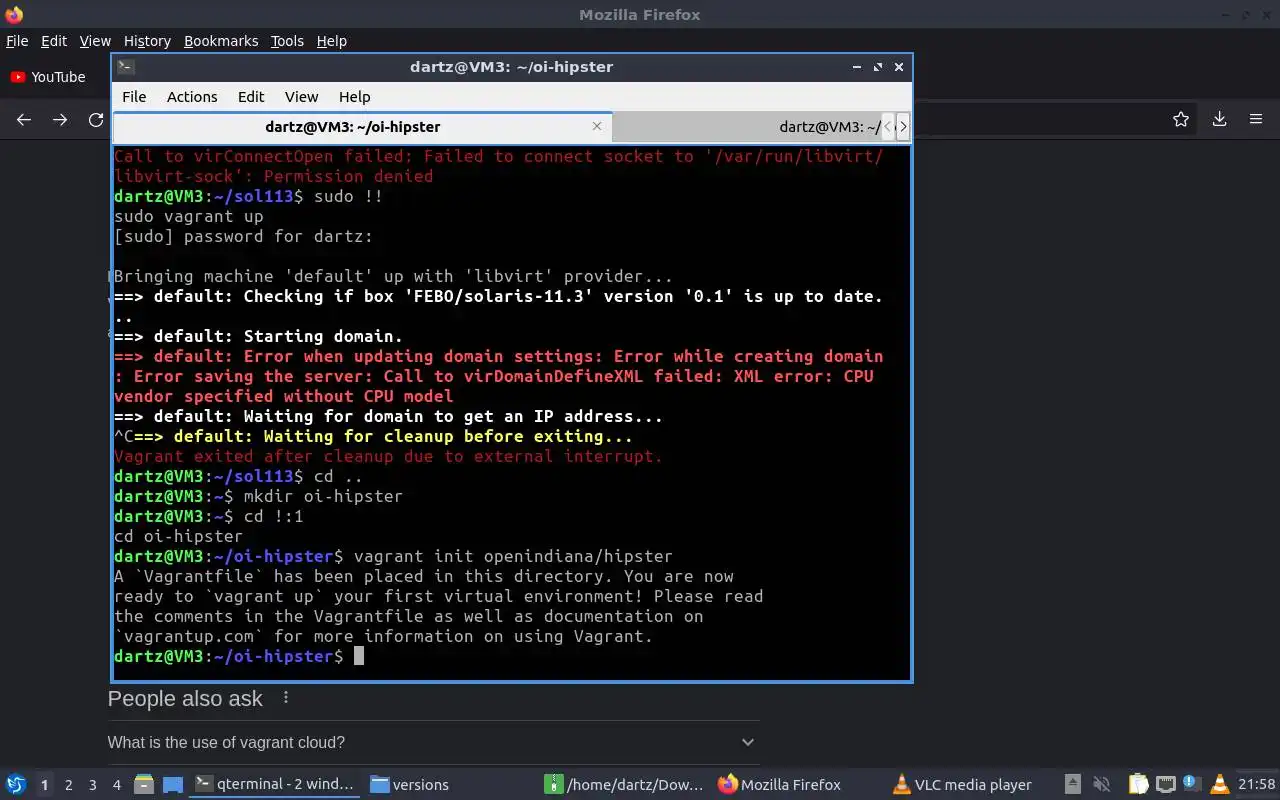The width and height of the screenshot is (1280, 800).
Task: Select virtual desktop 1 in pager
Action: pyautogui.click(x=45, y=785)
